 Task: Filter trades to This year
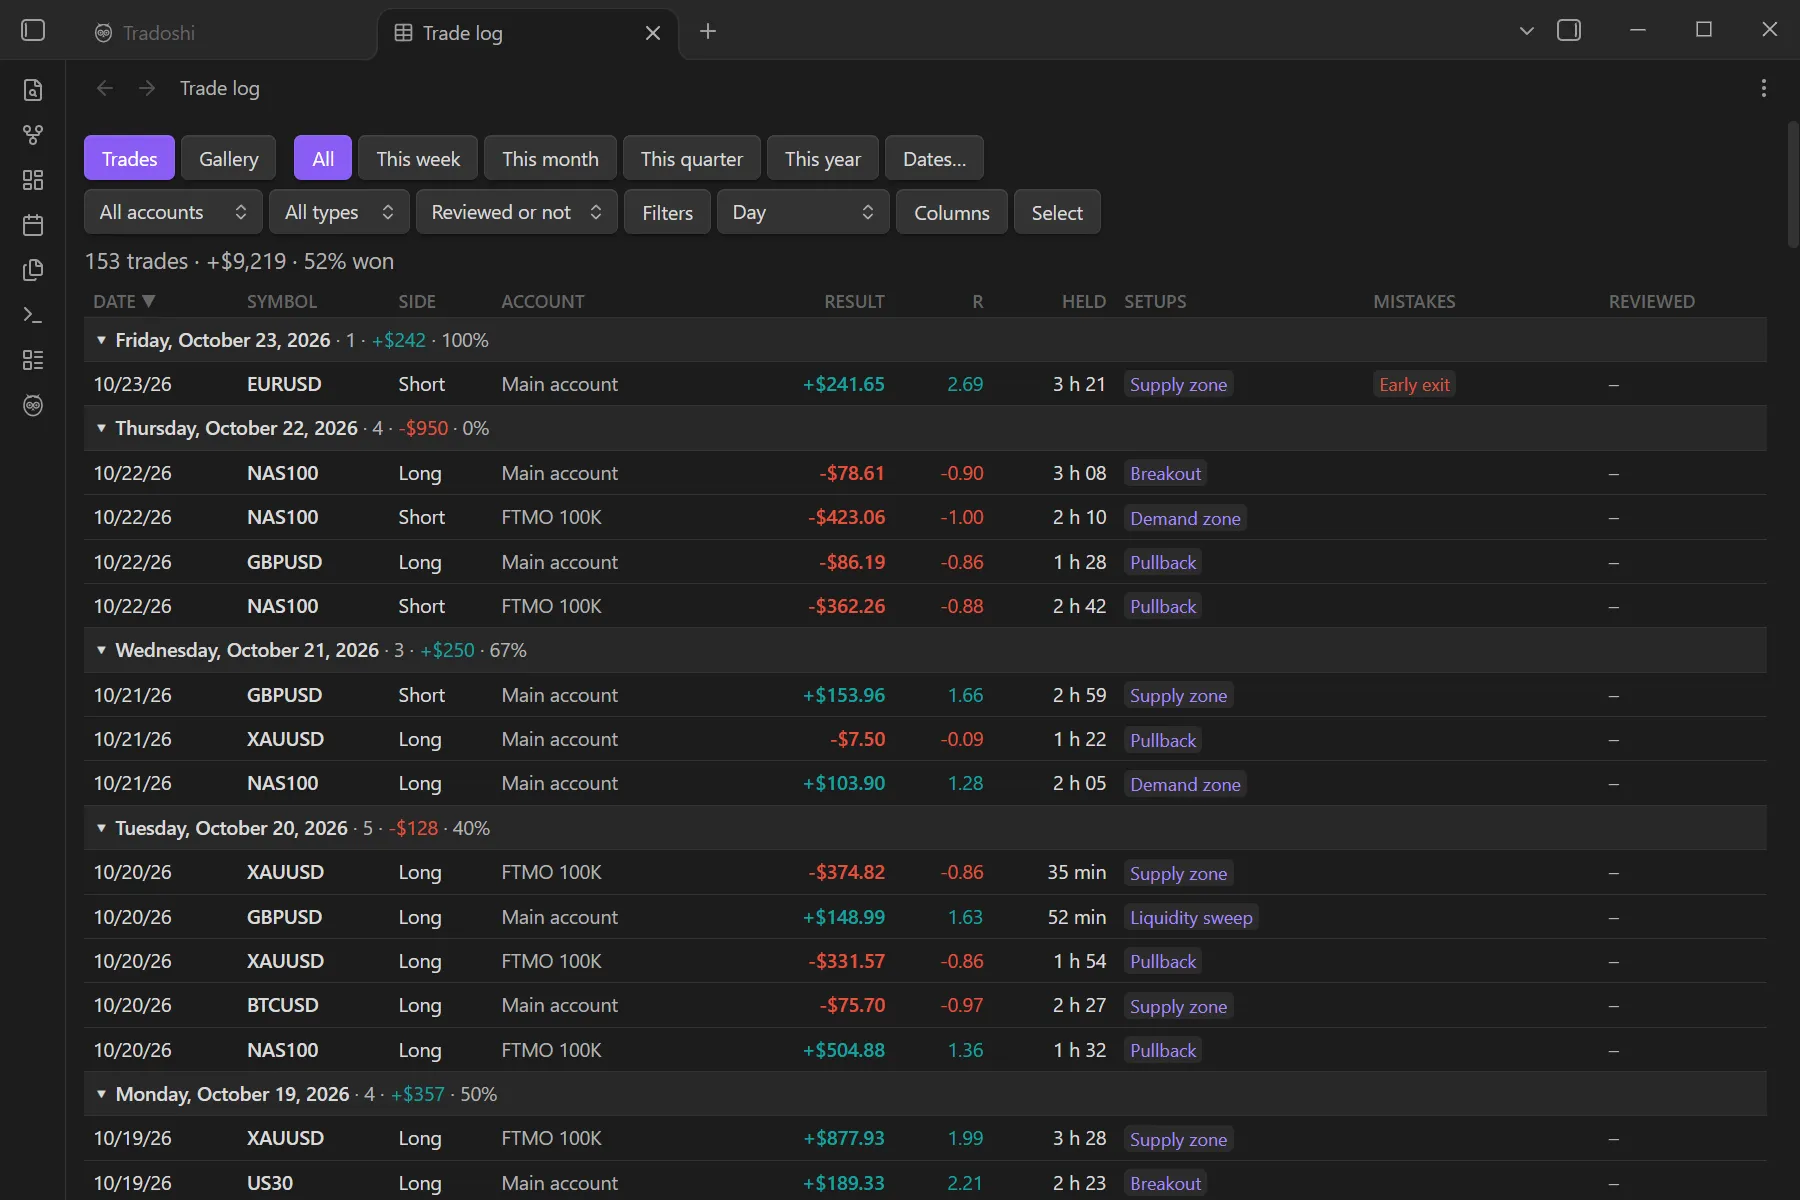click(x=822, y=158)
